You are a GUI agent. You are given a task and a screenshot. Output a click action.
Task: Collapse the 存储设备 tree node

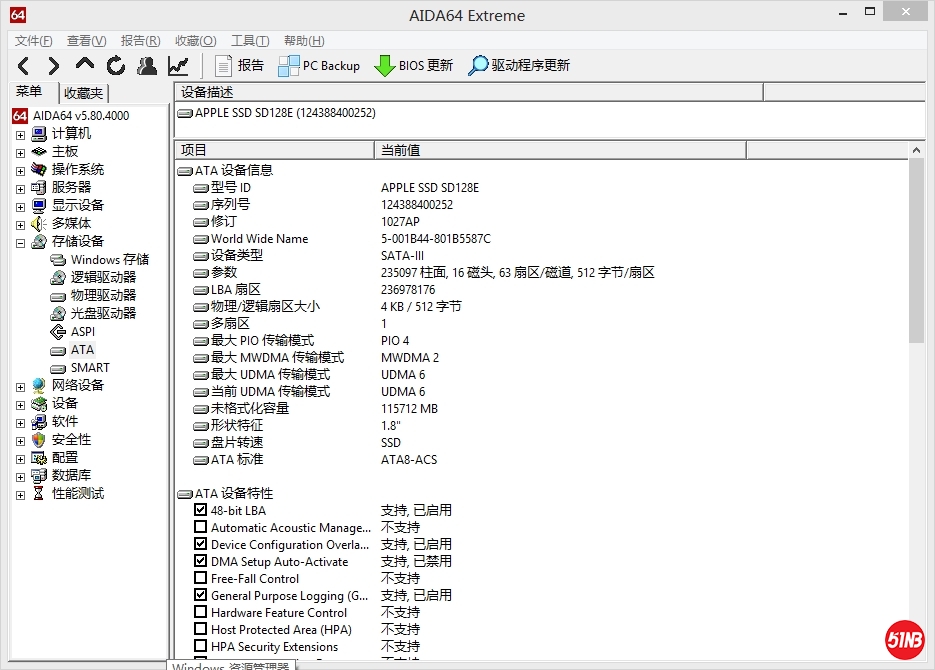[20, 242]
